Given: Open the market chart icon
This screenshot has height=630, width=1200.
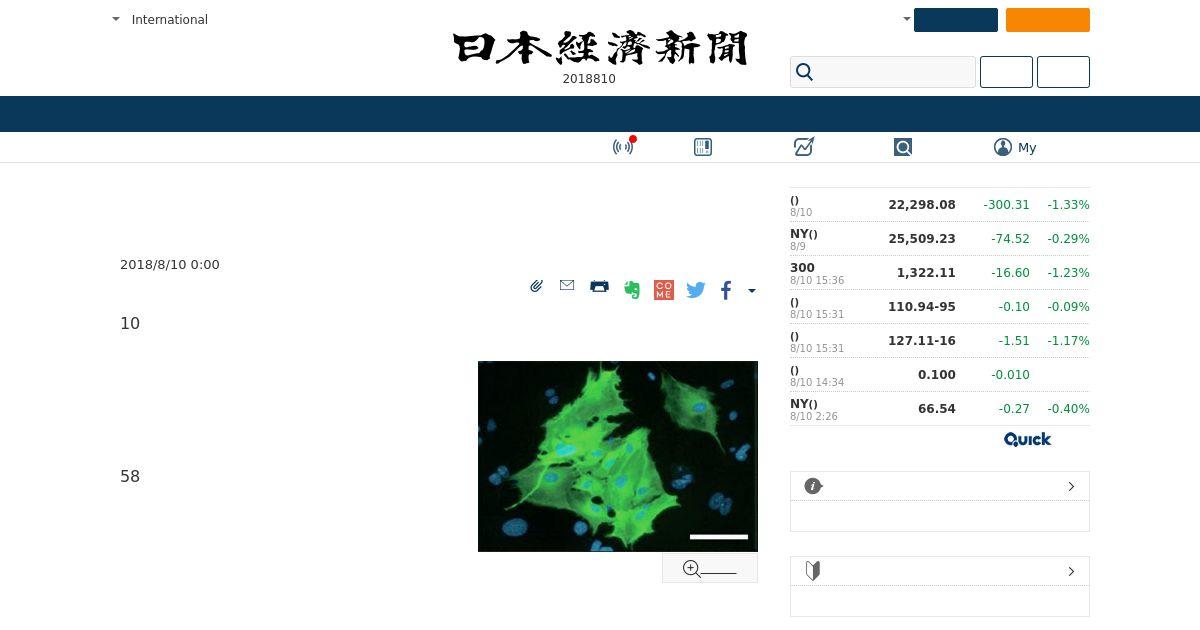Looking at the screenshot, I should pos(804,147).
